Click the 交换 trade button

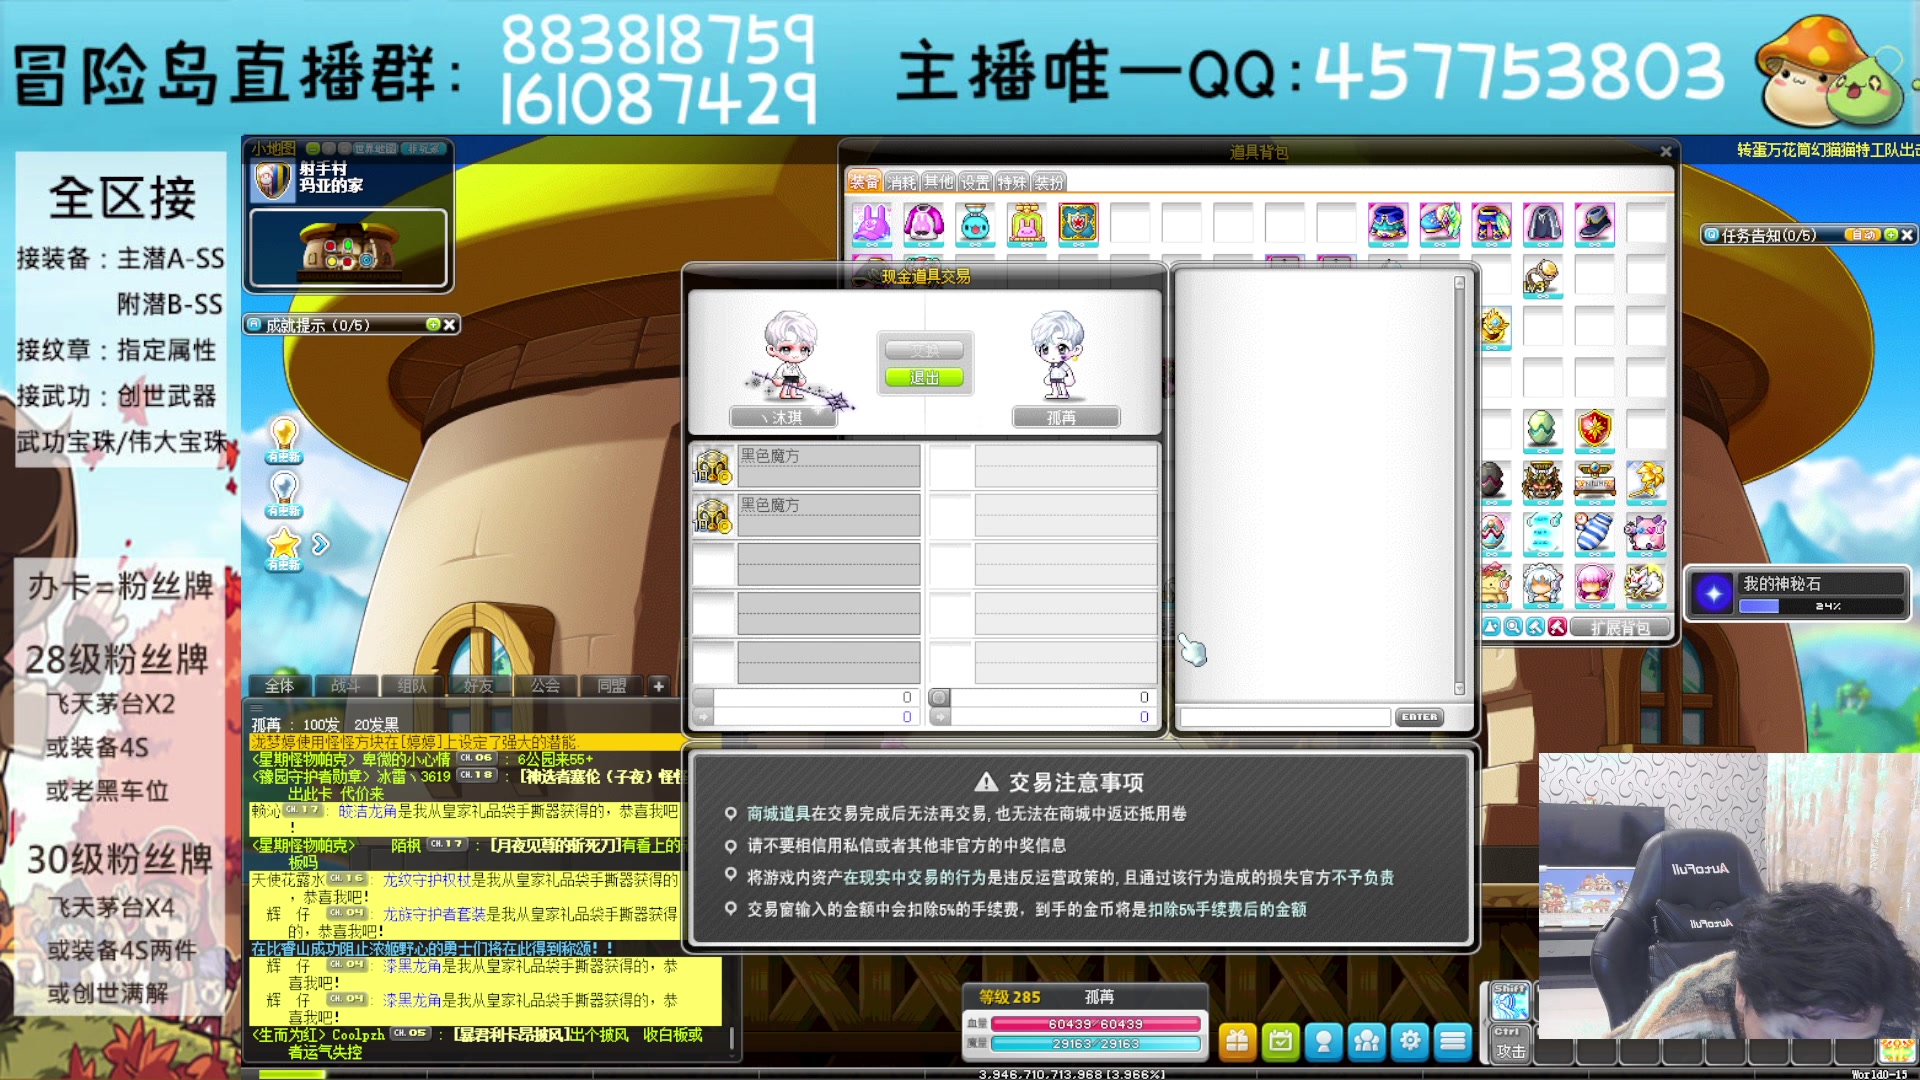click(924, 350)
